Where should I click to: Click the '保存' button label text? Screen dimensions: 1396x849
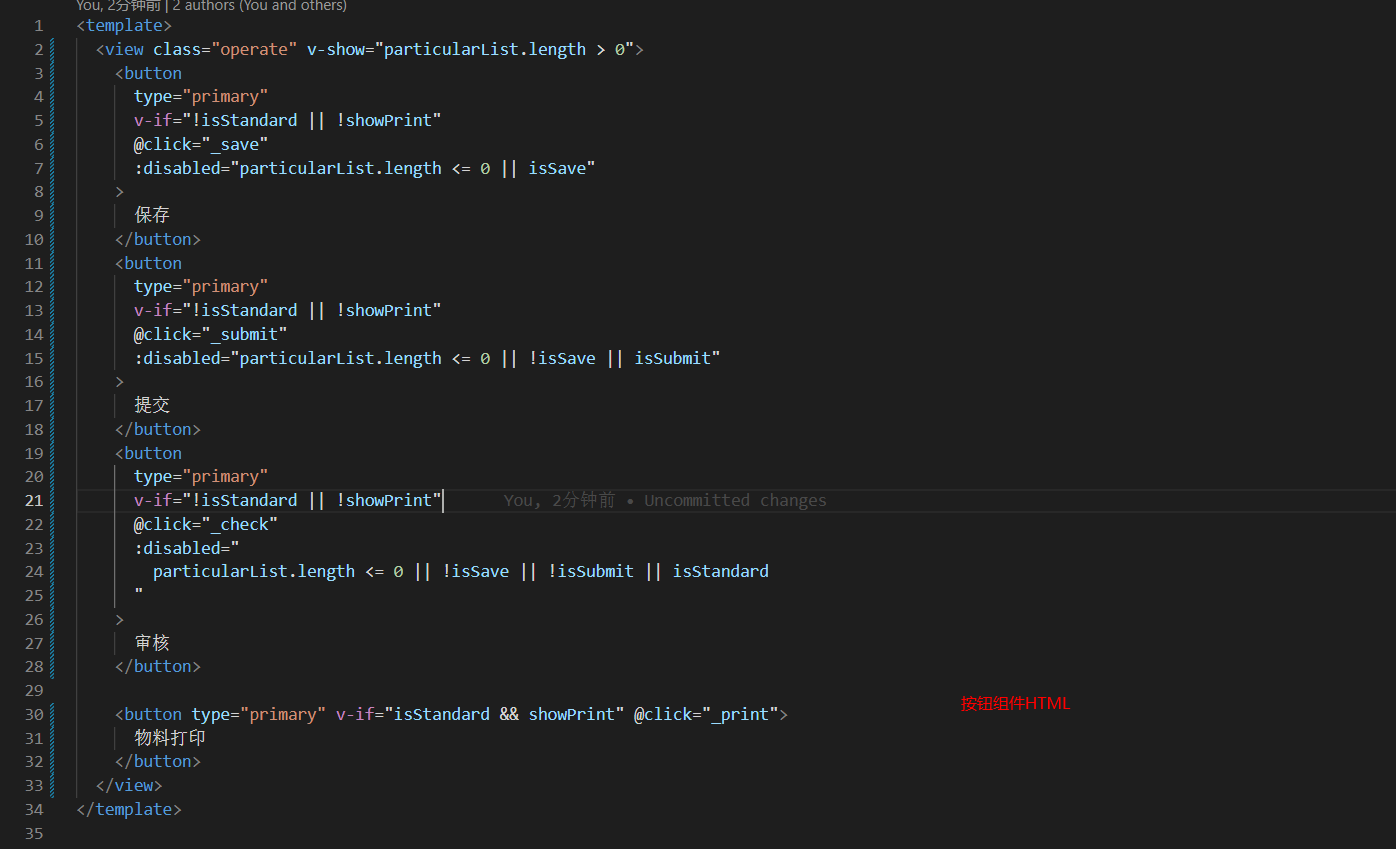(x=152, y=215)
